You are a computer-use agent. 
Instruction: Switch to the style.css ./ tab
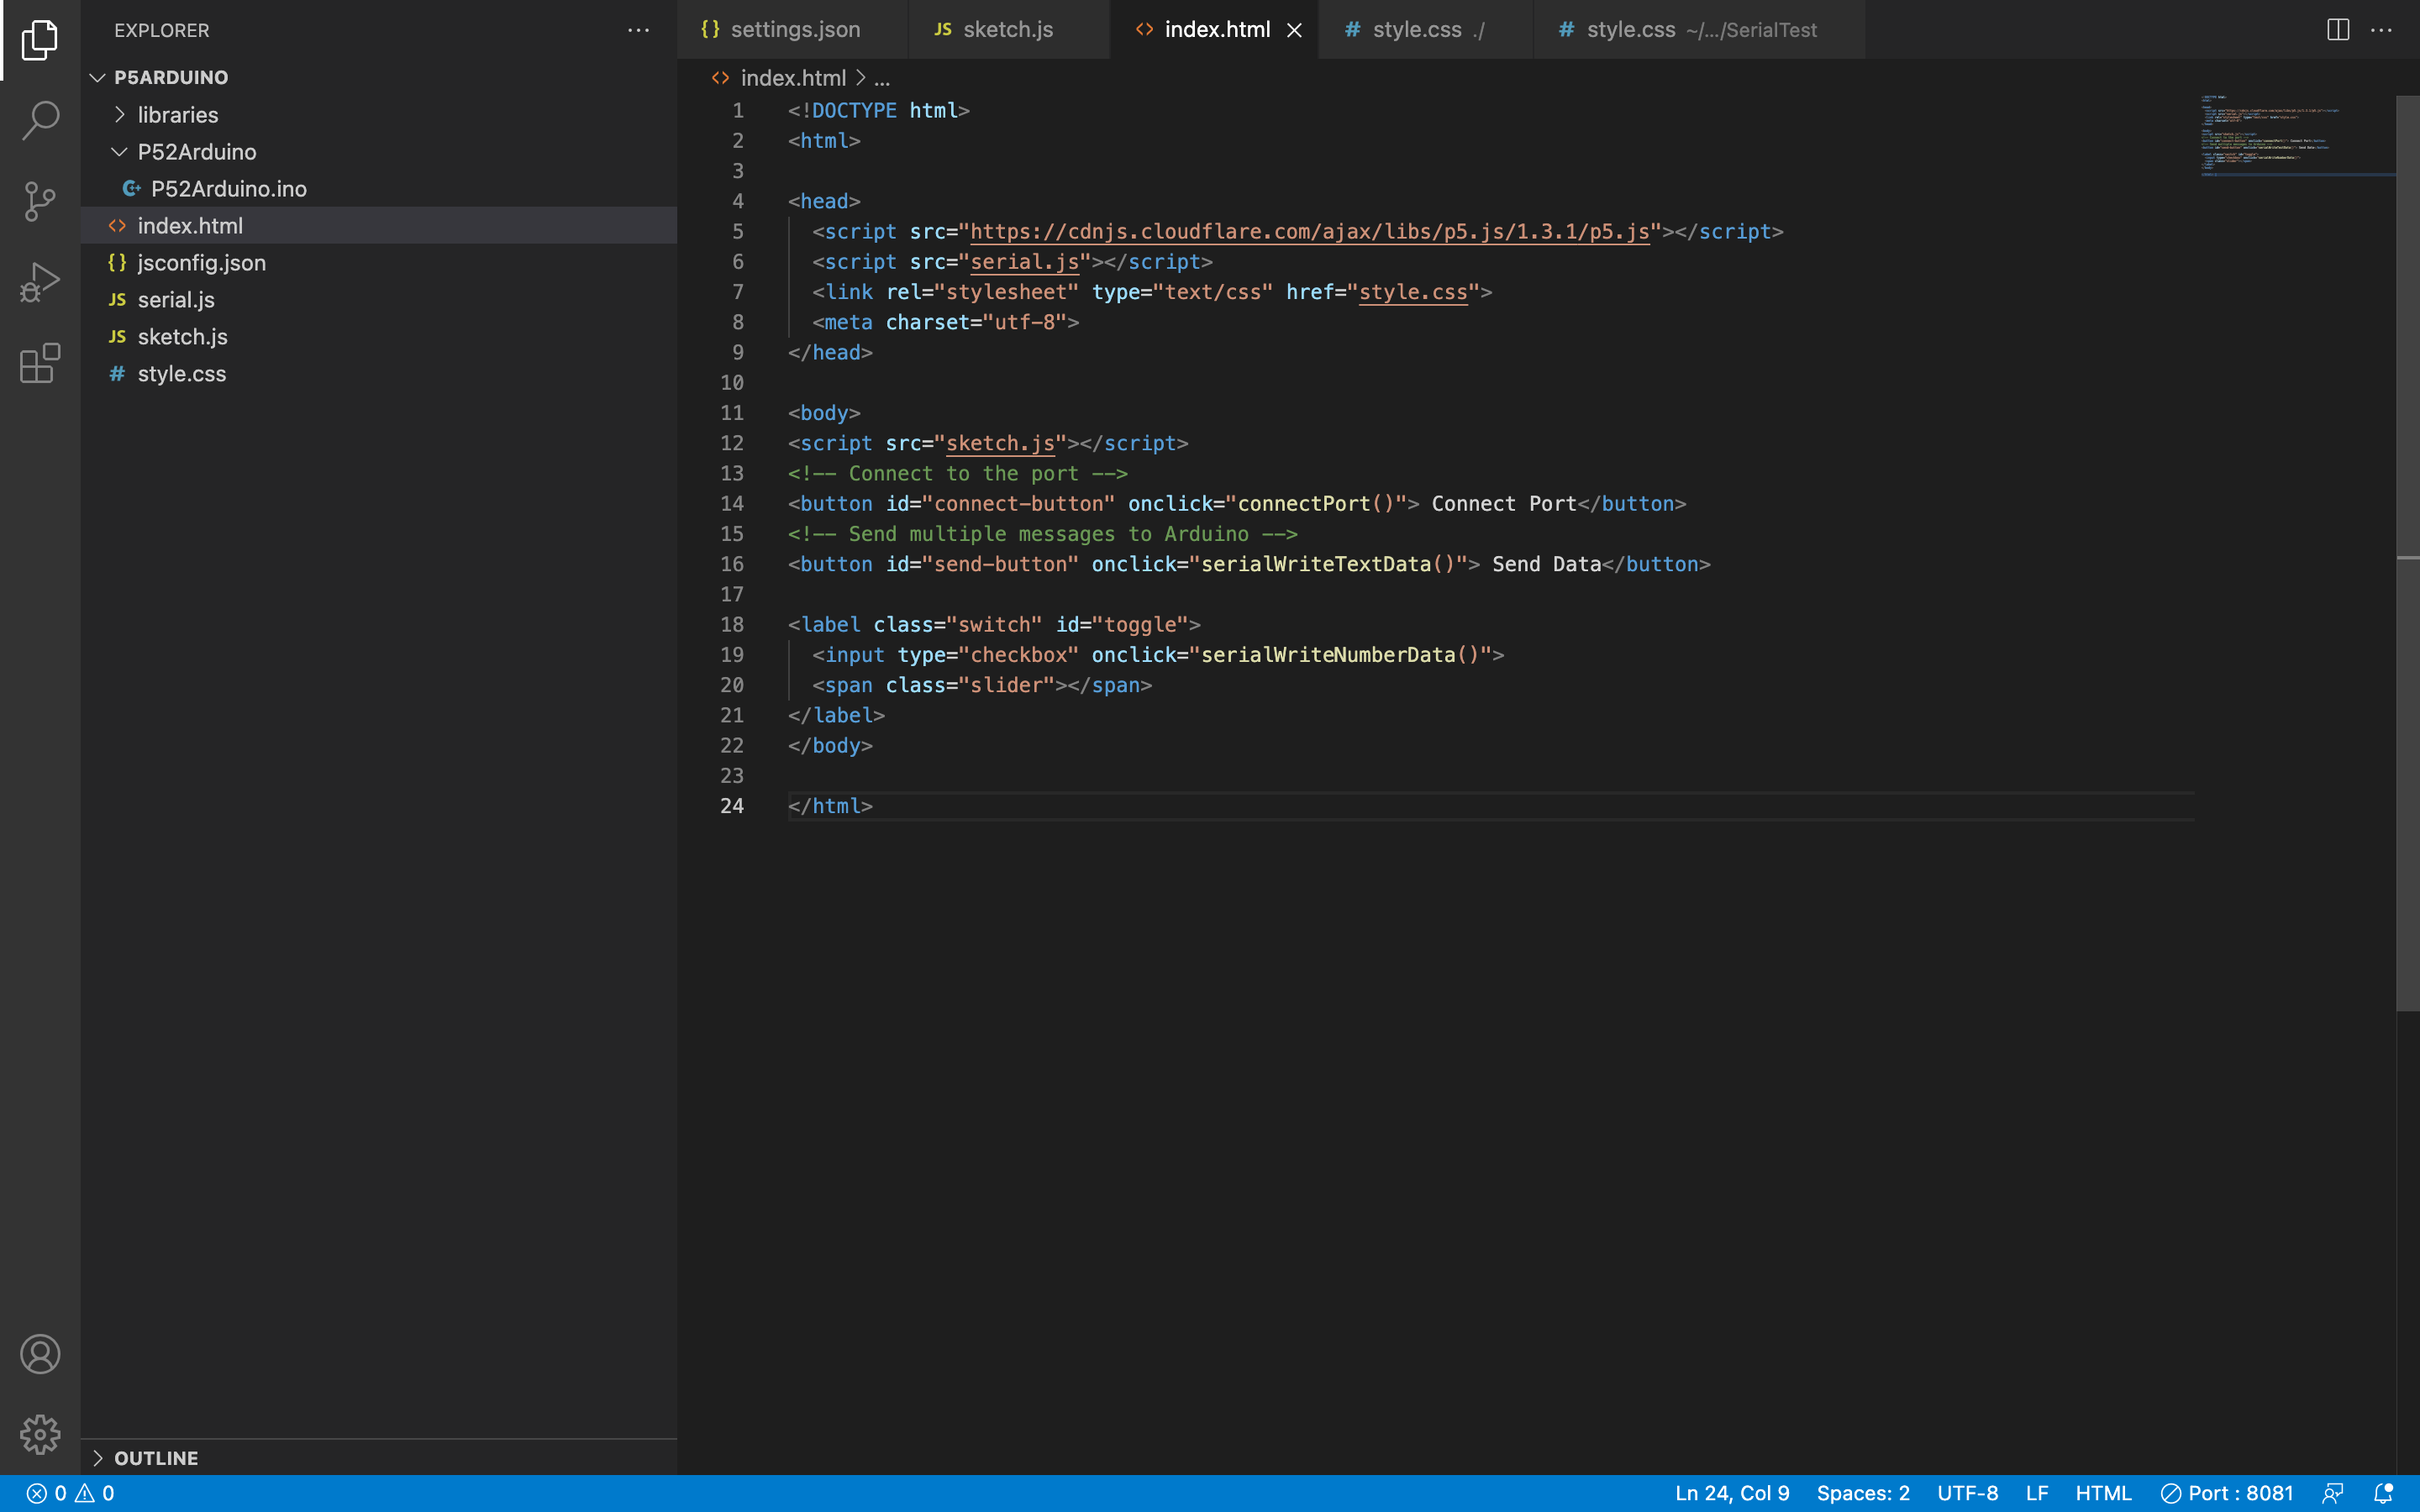pos(1426,30)
